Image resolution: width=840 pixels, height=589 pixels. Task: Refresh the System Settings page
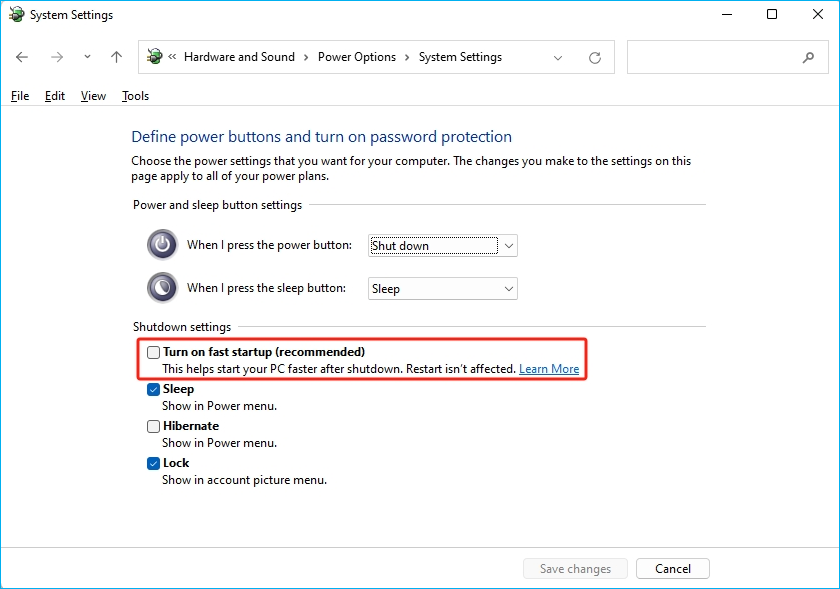(x=595, y=58)
